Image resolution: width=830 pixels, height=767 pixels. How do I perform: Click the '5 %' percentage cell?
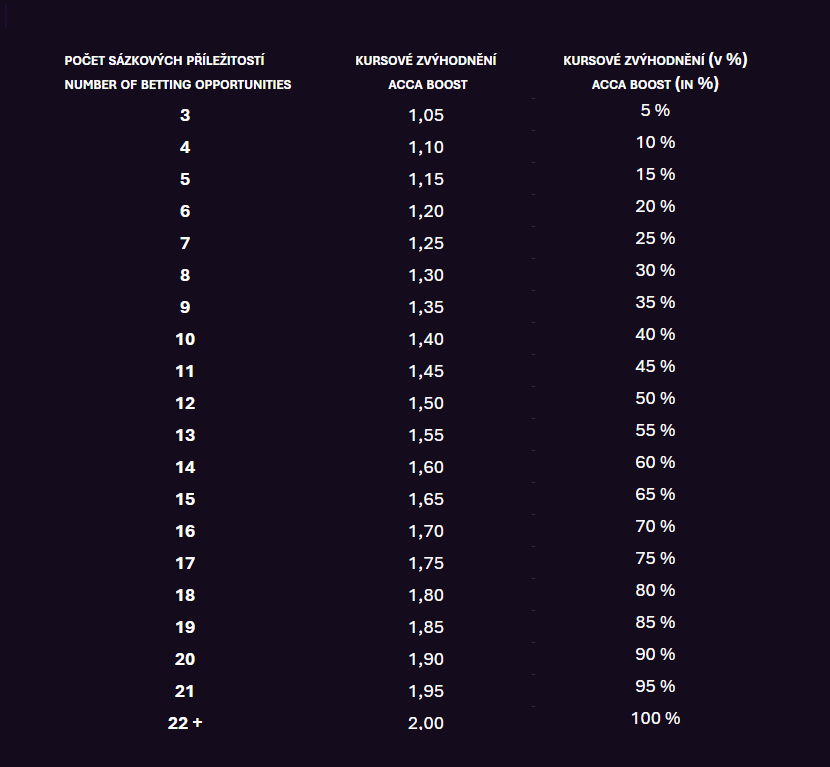[655, 111]
